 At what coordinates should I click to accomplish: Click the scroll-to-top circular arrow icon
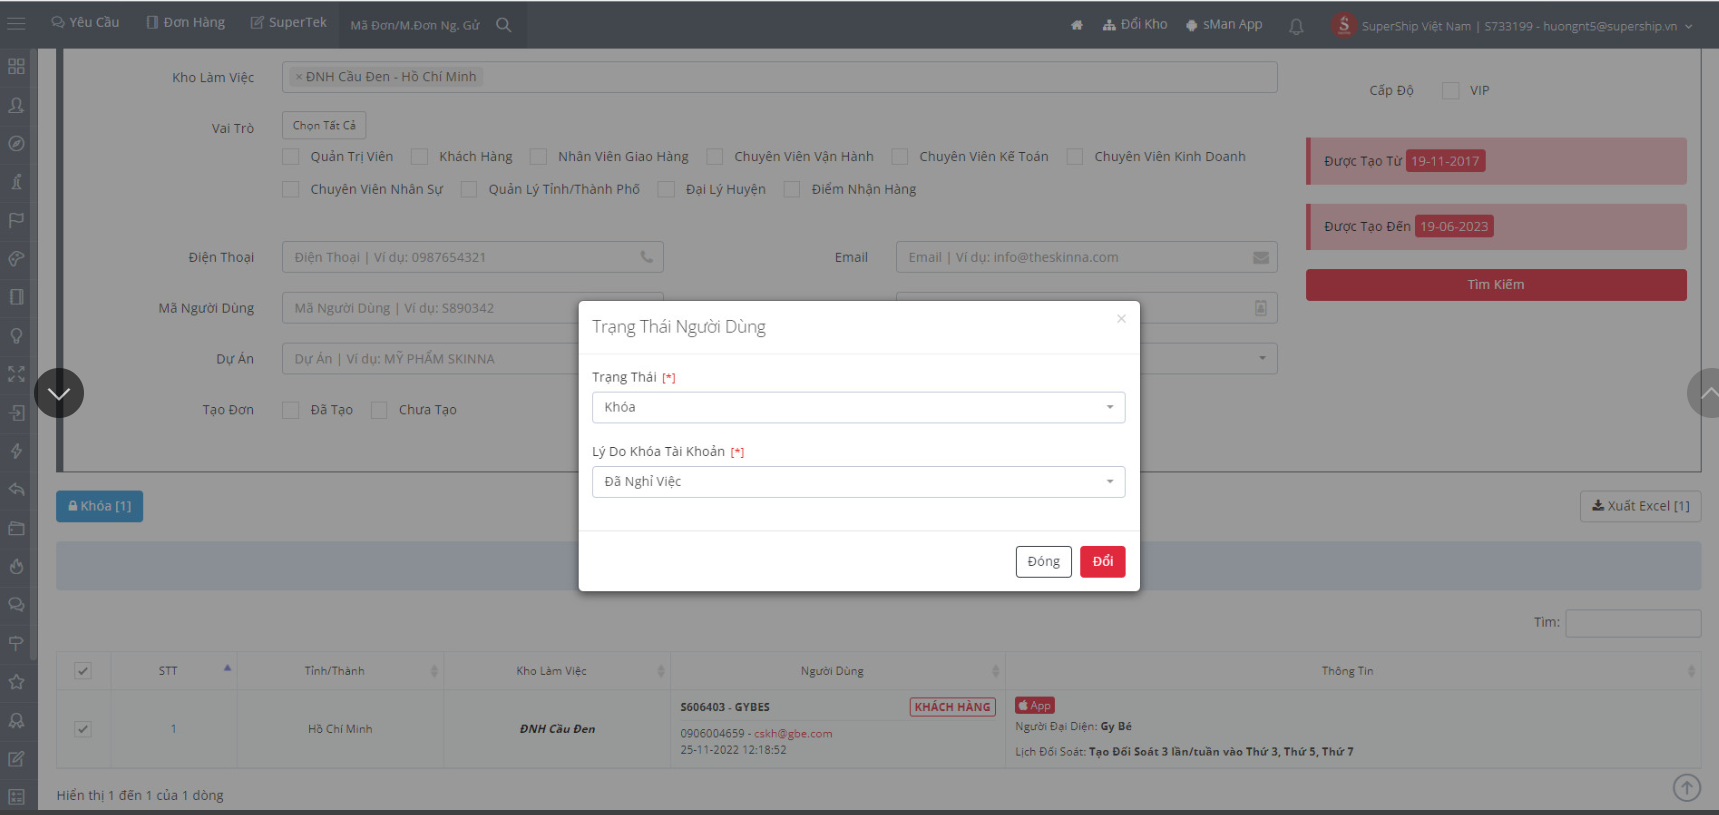pyautogui.click(x=1687, y=788)
